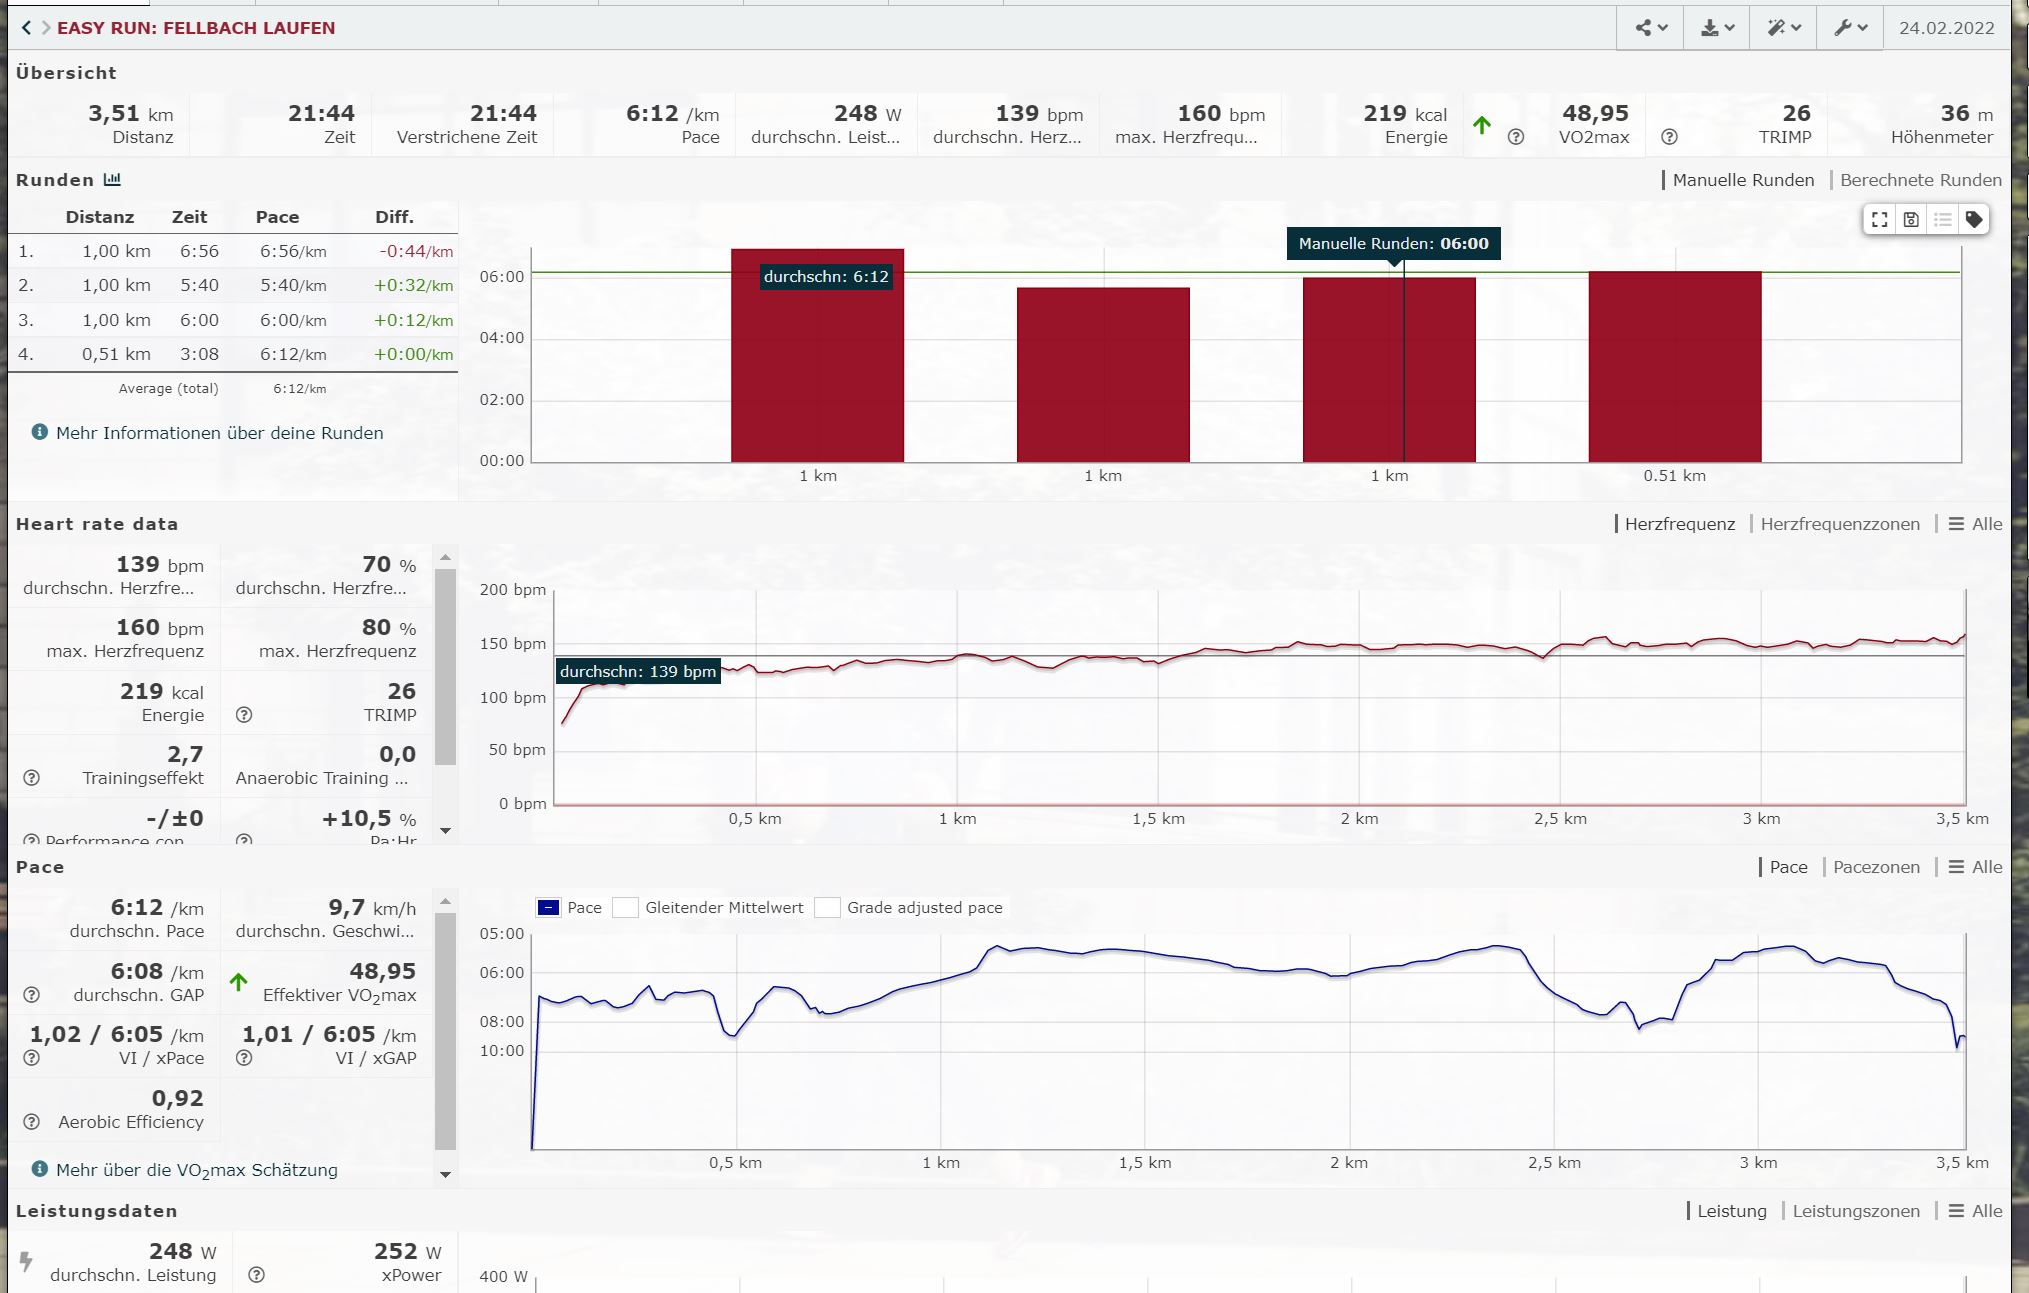The height and width of the screenshot is (1293, 2029).
Task: Click the list icon in chart toolbar
Action: click(x=1942, y=220)
